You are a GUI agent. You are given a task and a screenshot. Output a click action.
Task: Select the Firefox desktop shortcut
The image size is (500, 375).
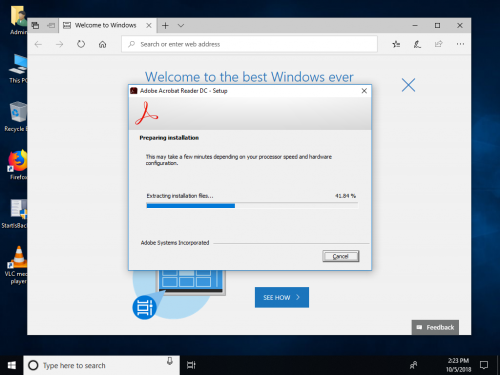point(18,165)
